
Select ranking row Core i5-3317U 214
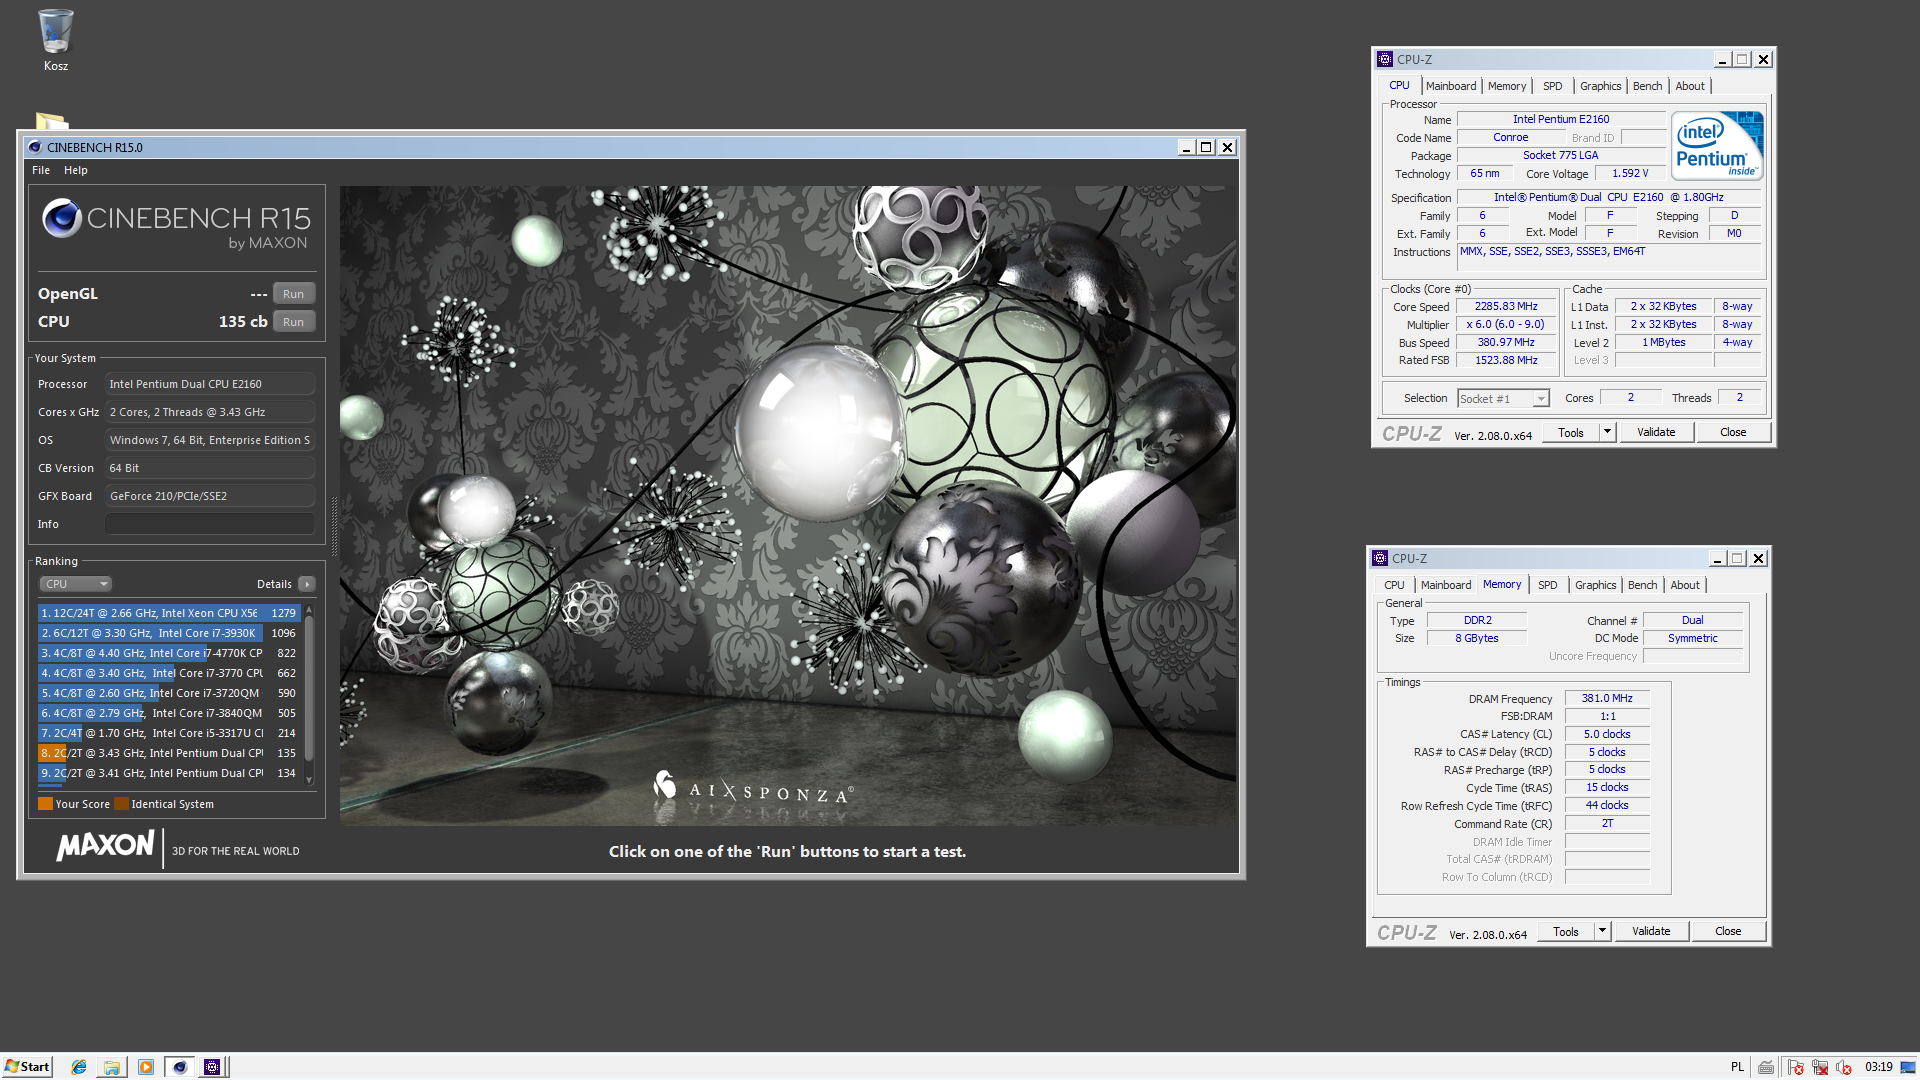tap(169, 733)
